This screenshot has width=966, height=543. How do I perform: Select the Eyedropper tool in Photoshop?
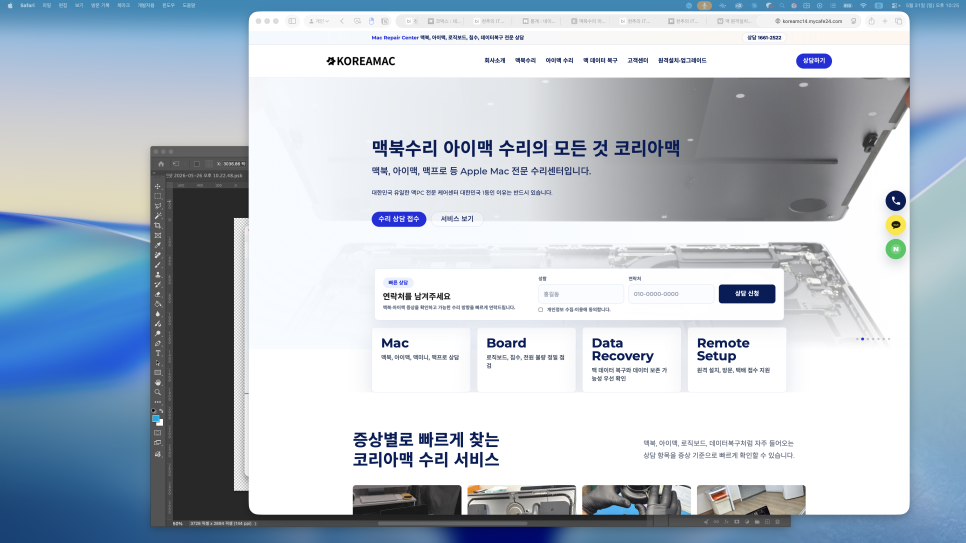coord(158,245)
